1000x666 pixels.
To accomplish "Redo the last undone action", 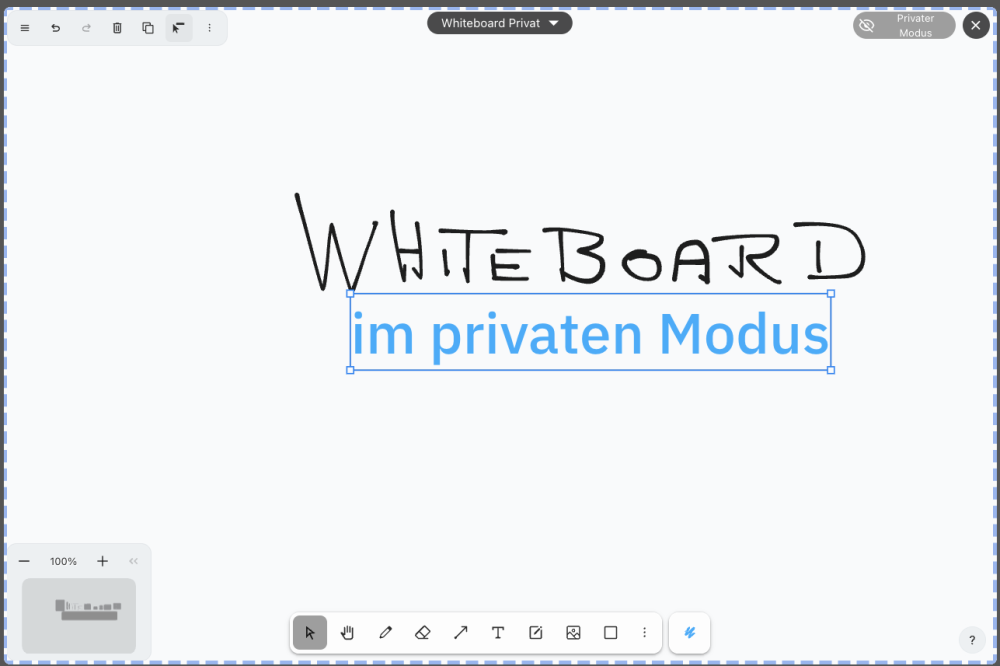I will tap(86, 28).
